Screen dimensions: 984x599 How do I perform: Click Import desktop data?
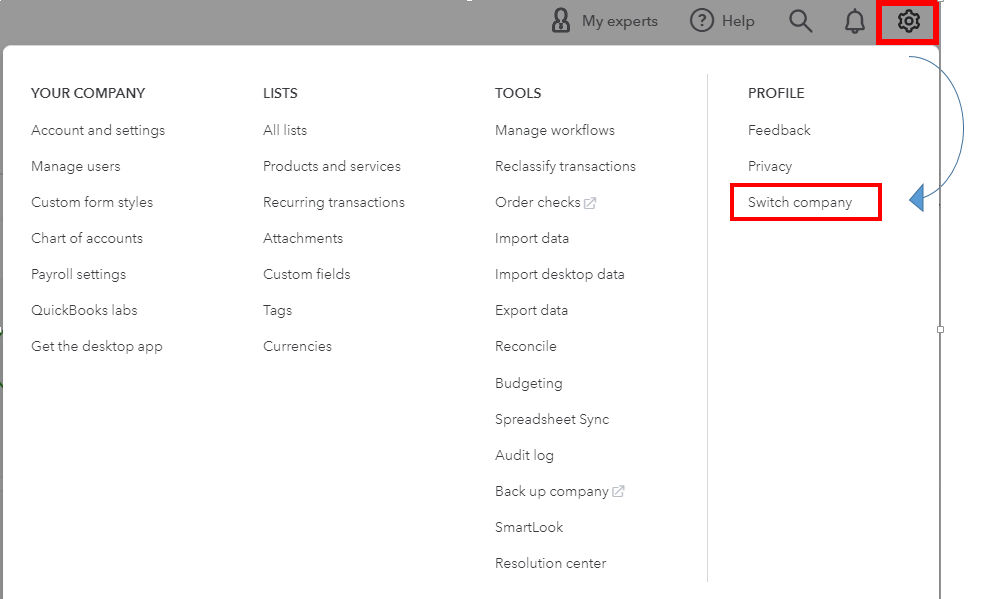[x=559, y=275]
